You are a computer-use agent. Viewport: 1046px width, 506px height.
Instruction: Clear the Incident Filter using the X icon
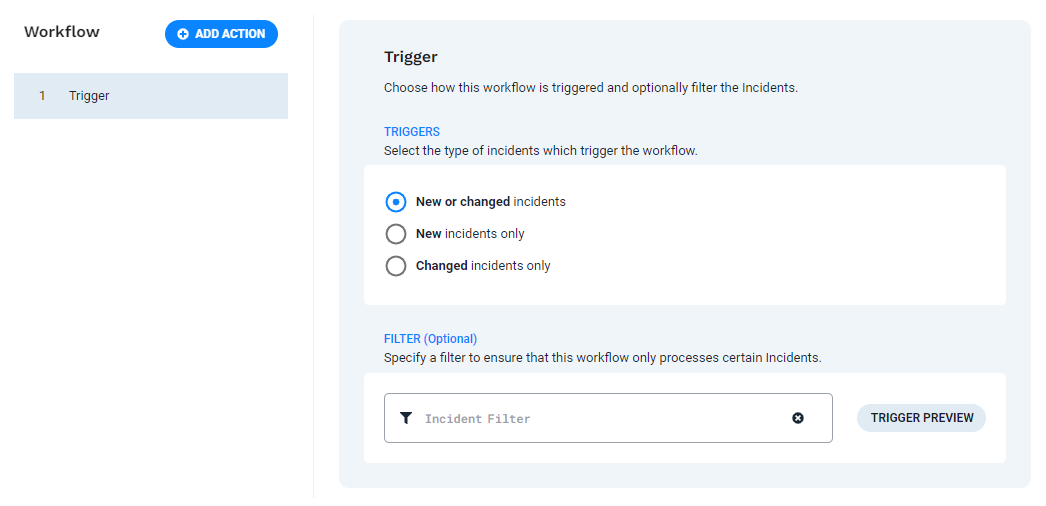click(x=798, y=418)
